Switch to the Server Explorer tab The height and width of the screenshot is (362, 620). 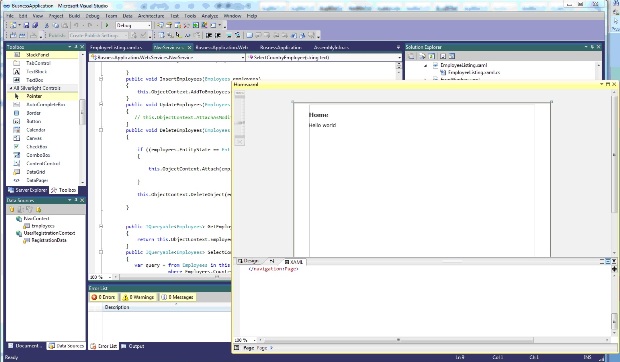point(27,190)
